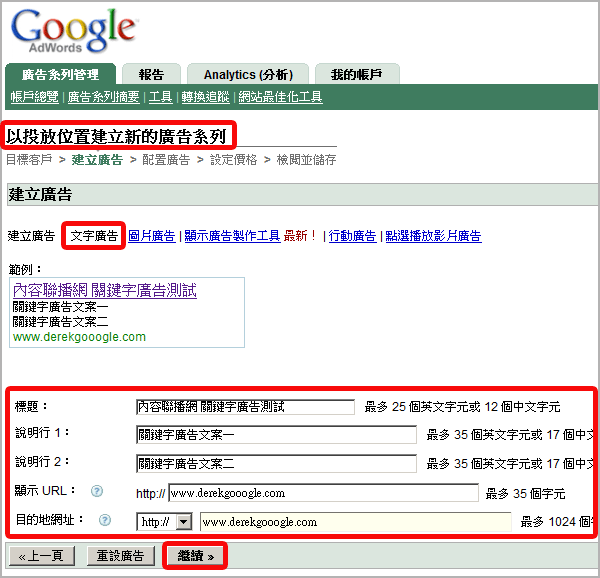Select the 文字廣告 ad type

tap(94, 236)
